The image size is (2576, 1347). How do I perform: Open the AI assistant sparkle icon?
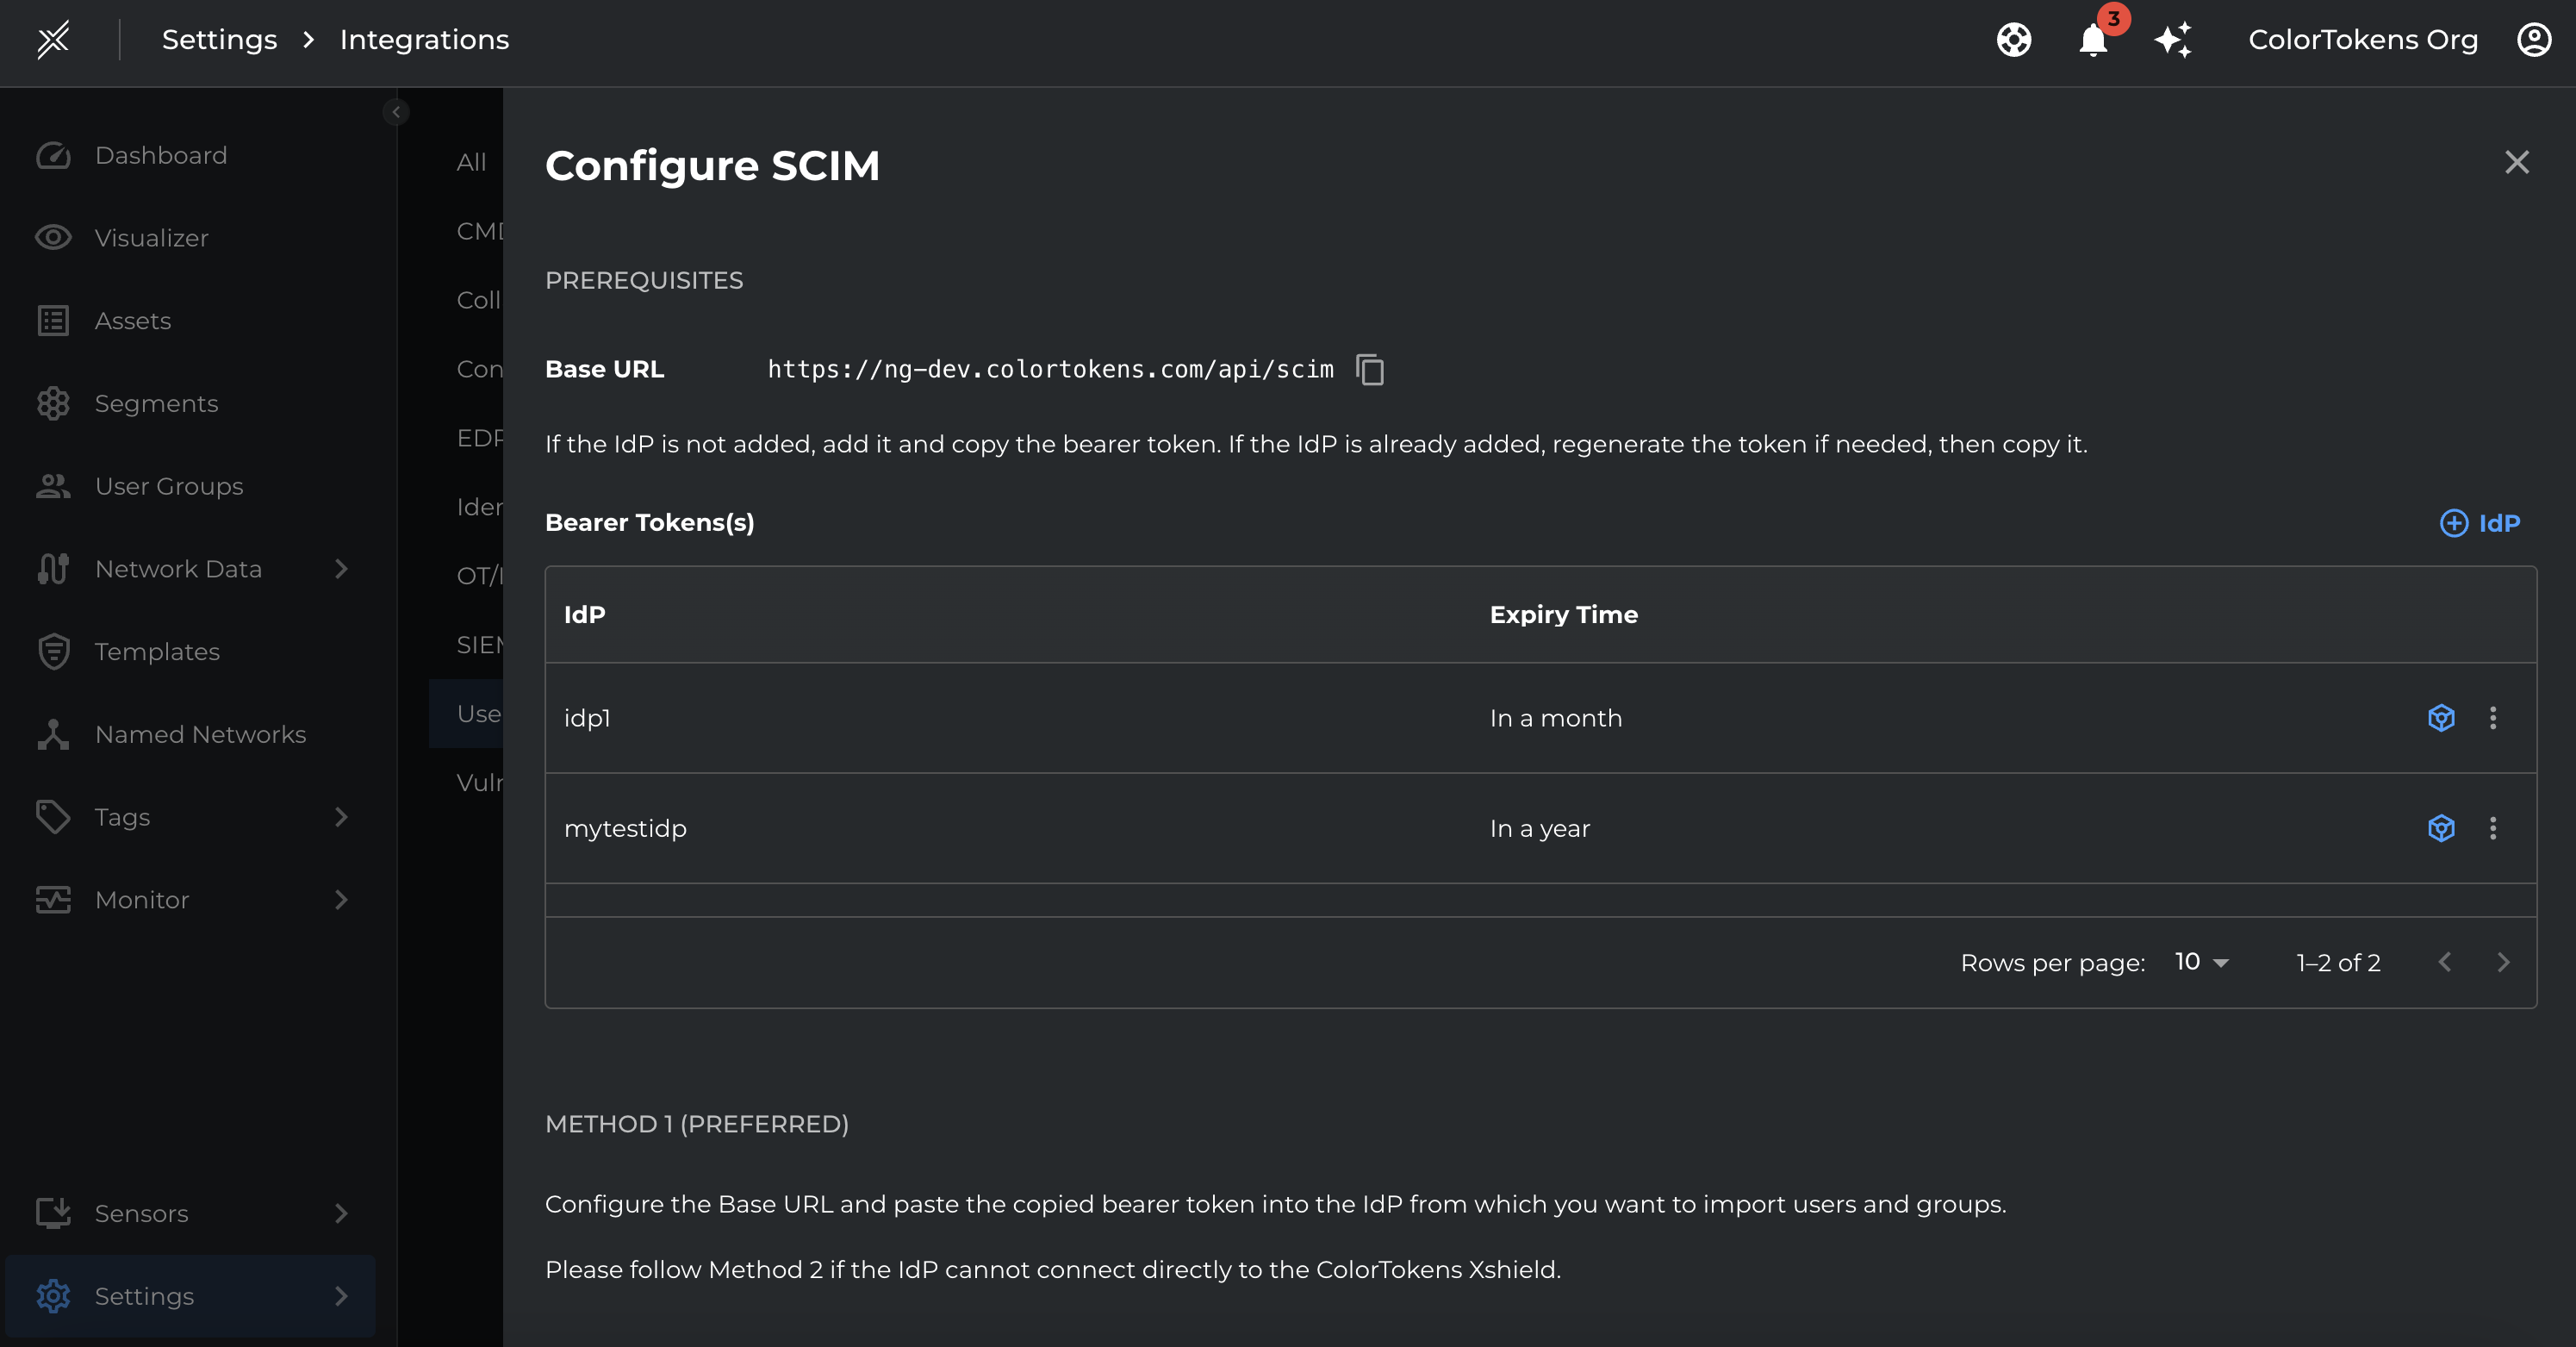click(2174, 40)
